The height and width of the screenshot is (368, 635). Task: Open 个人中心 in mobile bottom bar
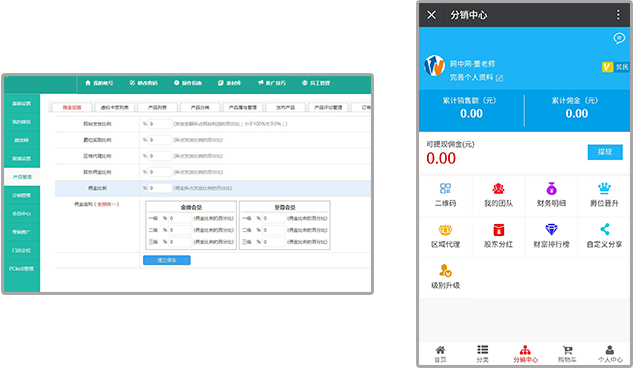tap(610, 354)
